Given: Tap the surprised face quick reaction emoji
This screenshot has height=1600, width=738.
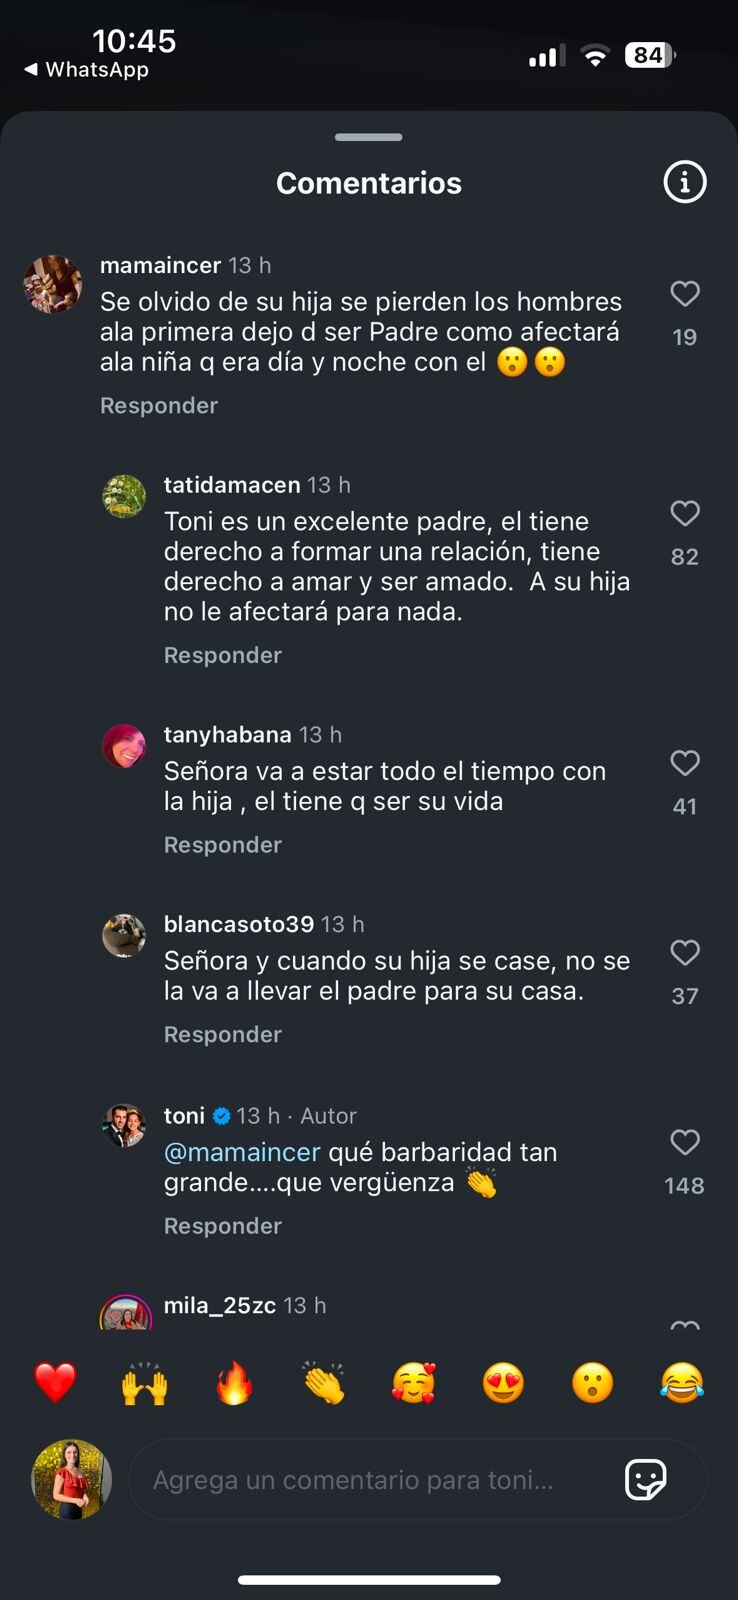Looking at the screenshot, I should click(592, 1383).
